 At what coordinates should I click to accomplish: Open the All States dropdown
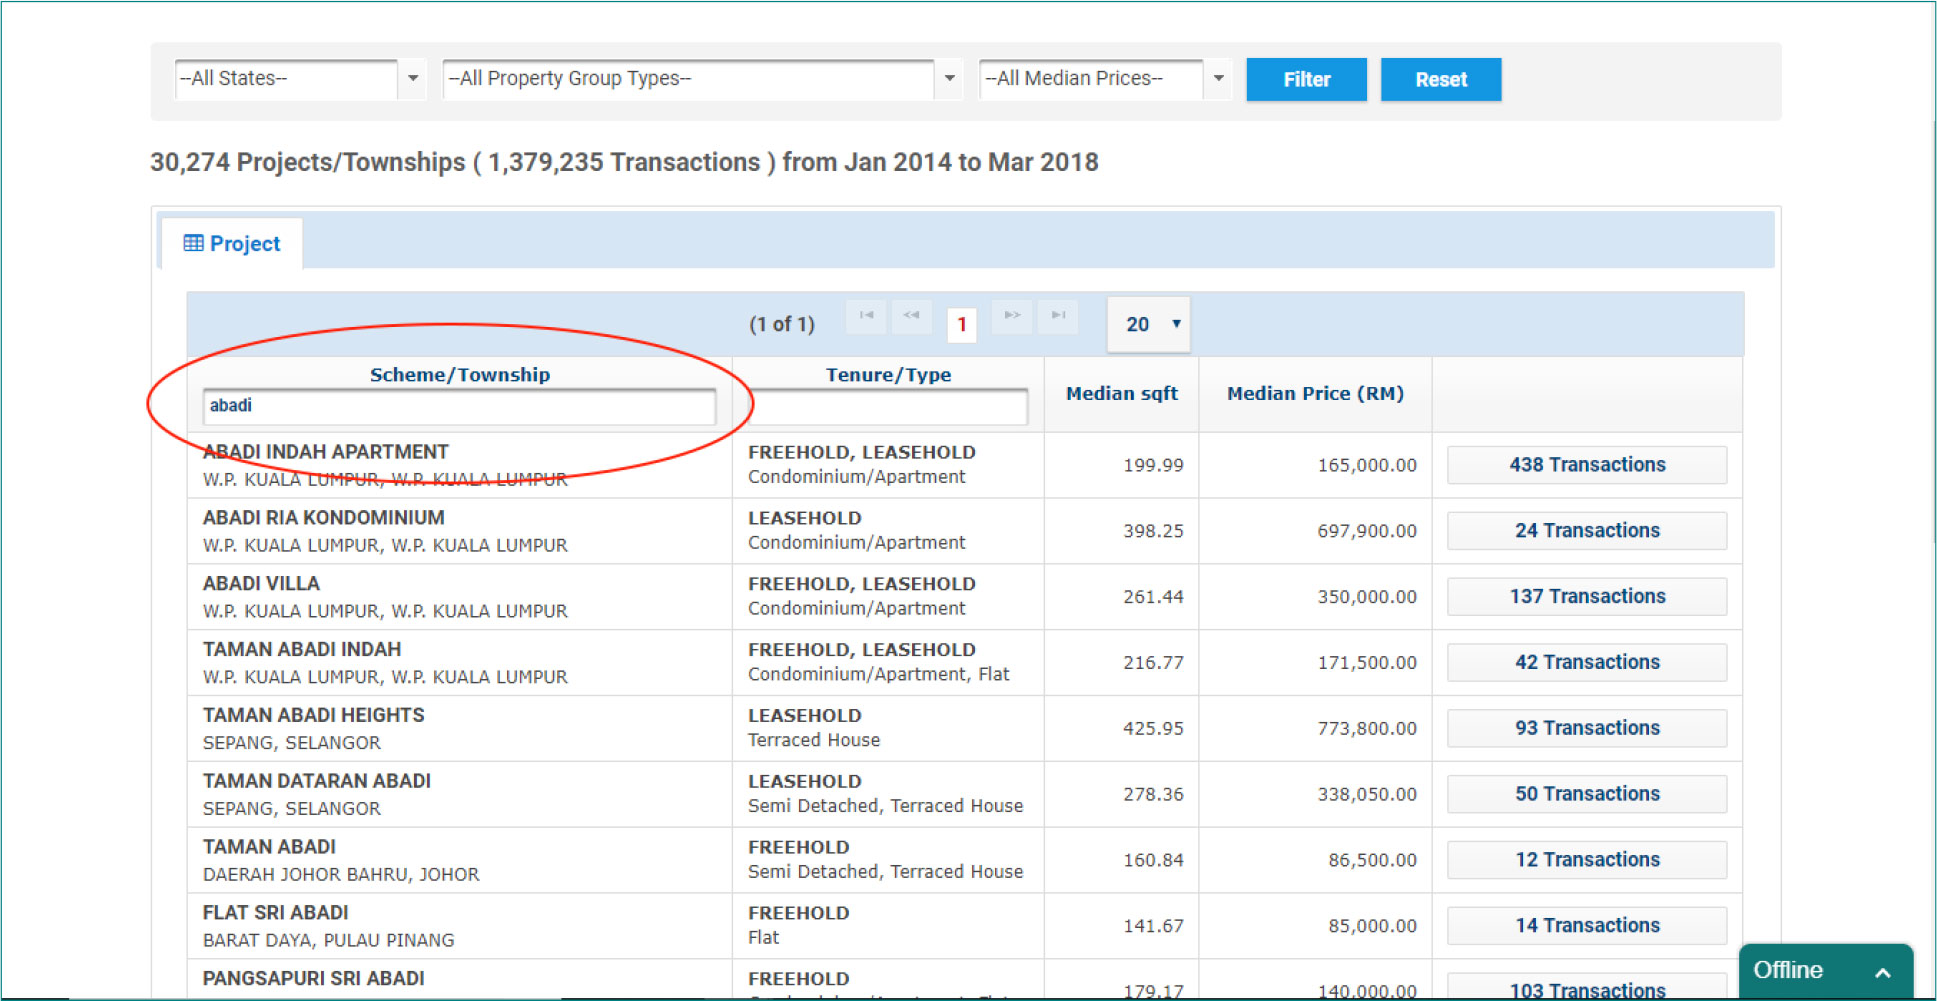click(300, 79)
